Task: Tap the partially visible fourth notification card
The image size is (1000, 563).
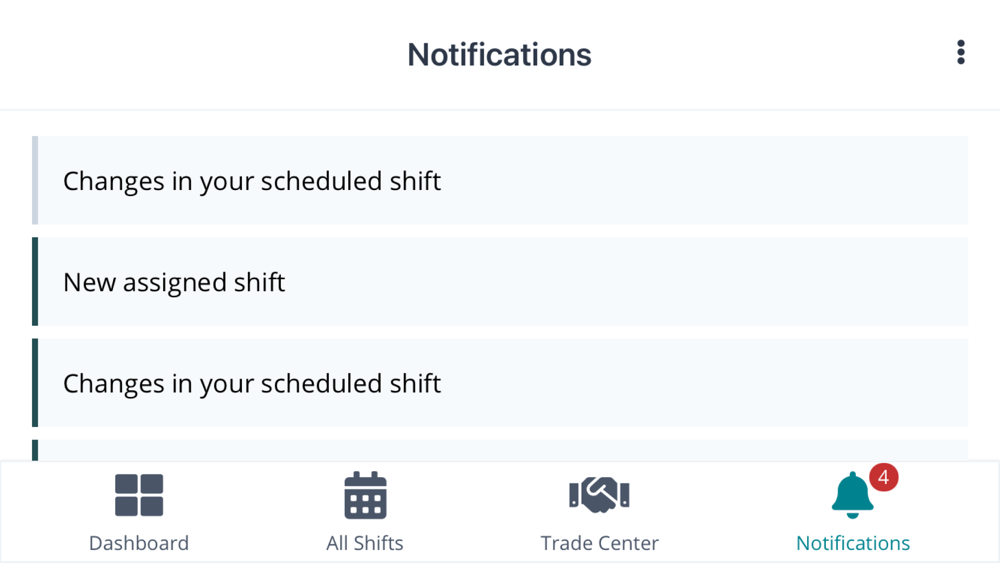Action: click(x=500, y=450)
